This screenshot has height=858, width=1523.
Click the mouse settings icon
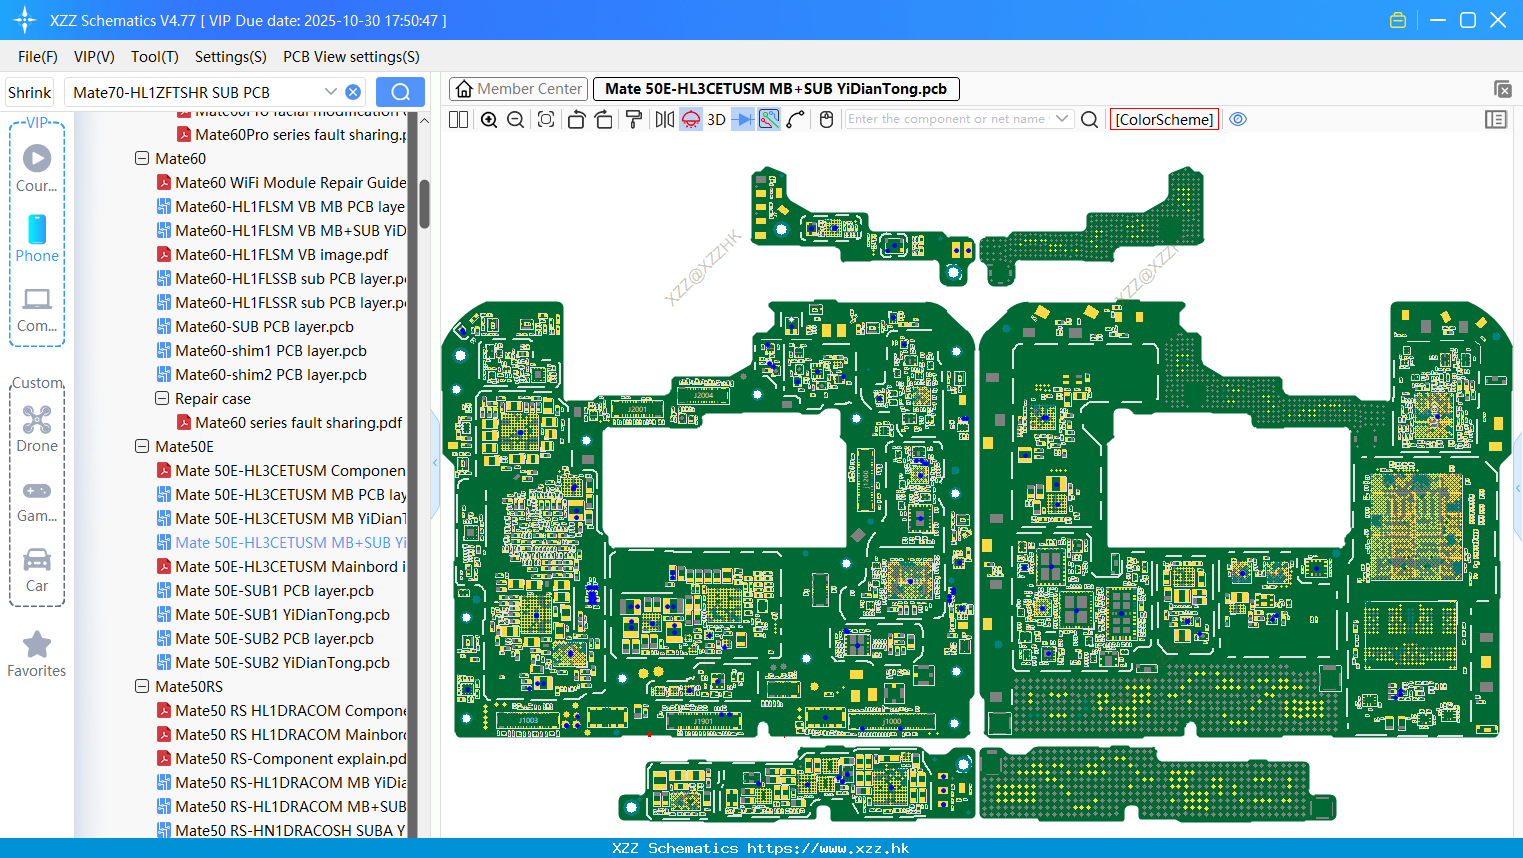pyautogui.click(x=826, y=119)
